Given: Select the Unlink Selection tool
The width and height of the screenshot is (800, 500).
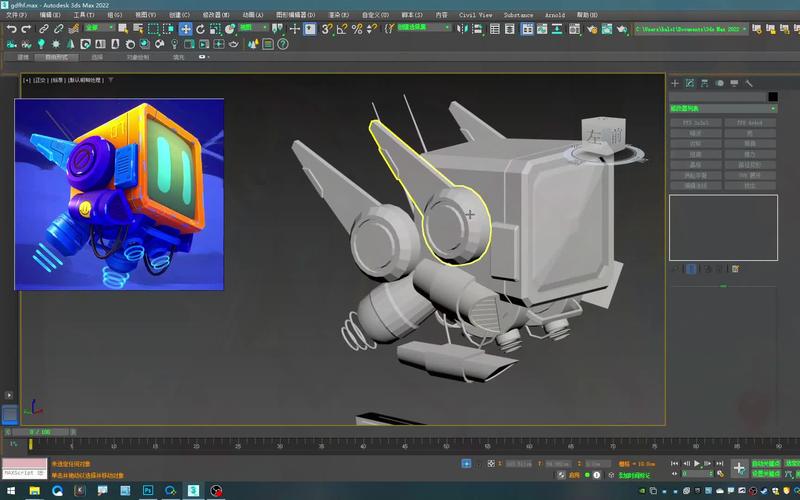Looking at the screenshot, I should (59, 29).
